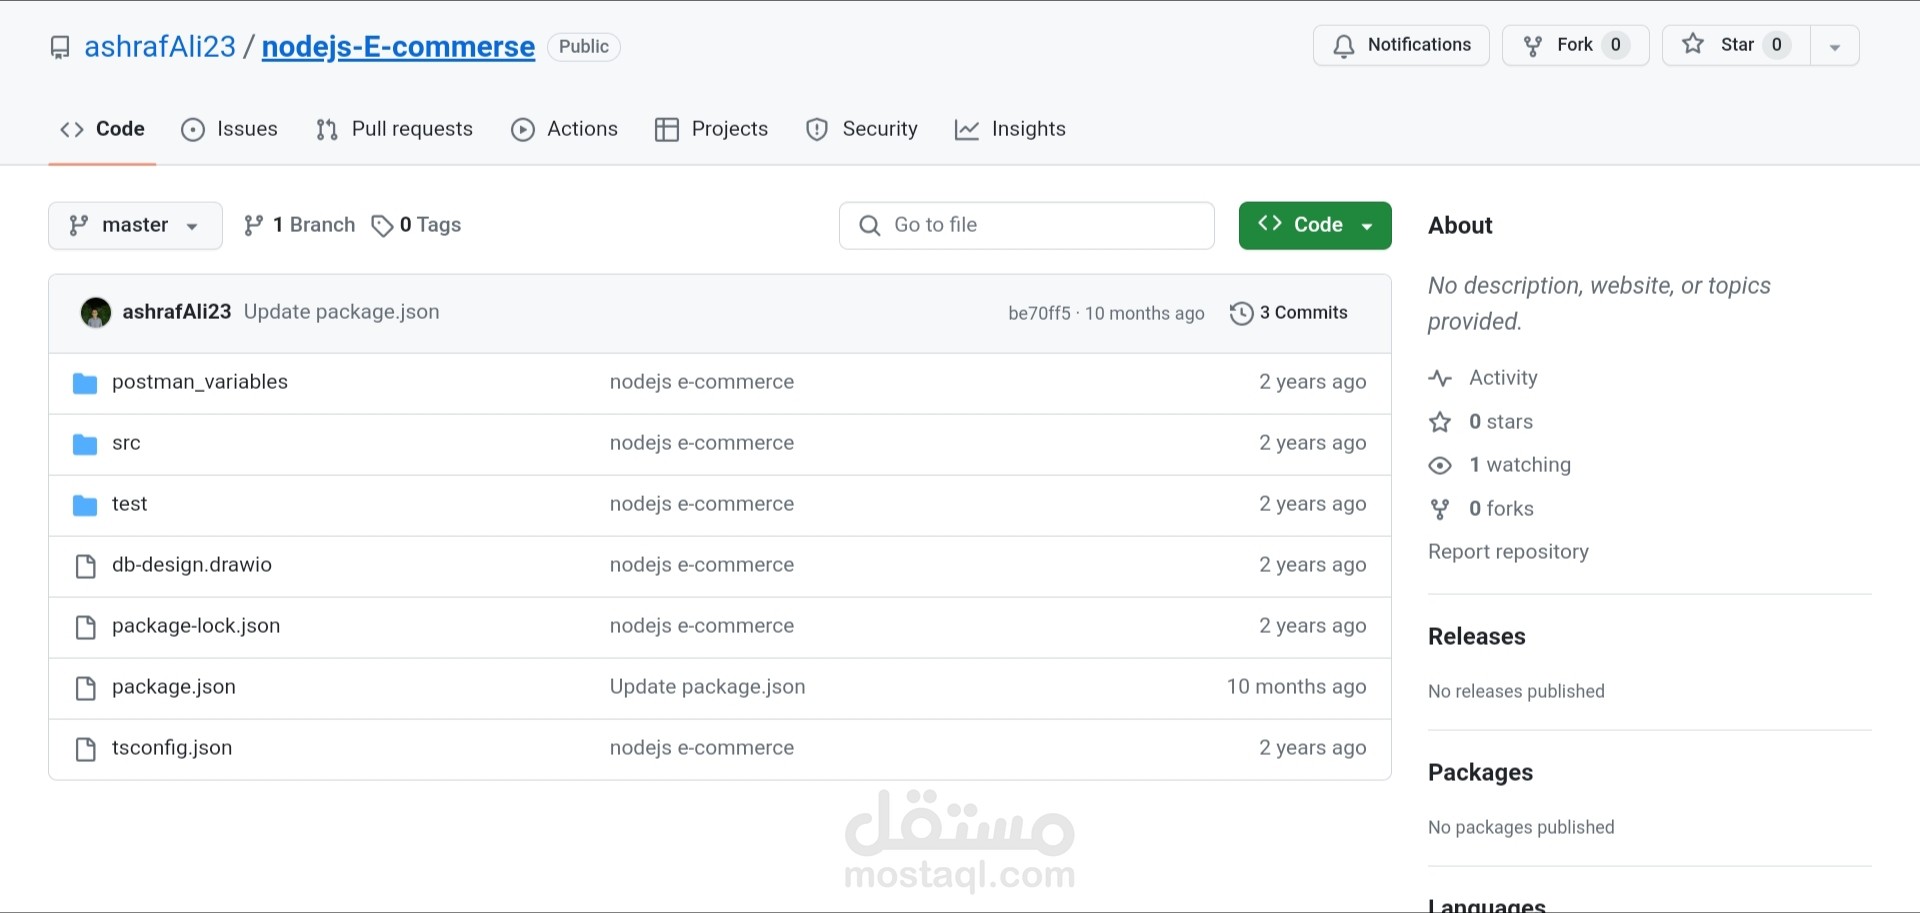
Task: Click the Notifications bell button
Action: click(1401, 45)
